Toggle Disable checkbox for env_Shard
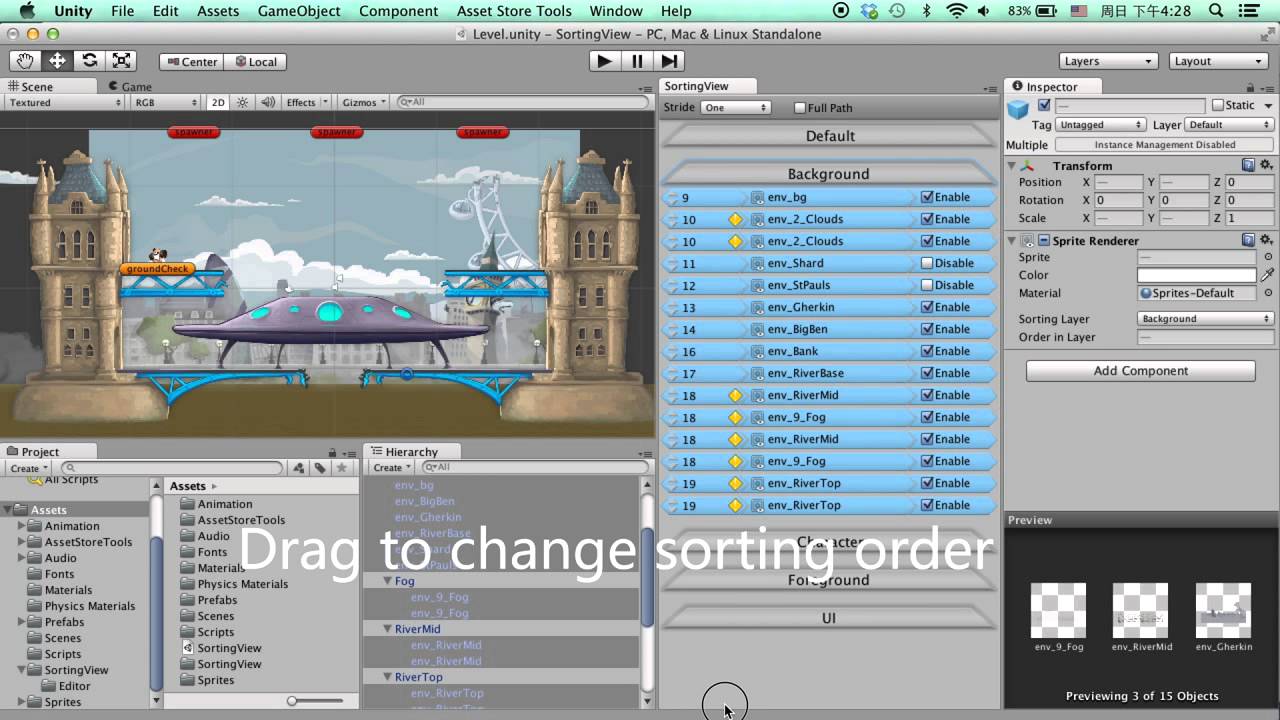The width and height of the screenshot is (1280, 720). coord(927,263)
